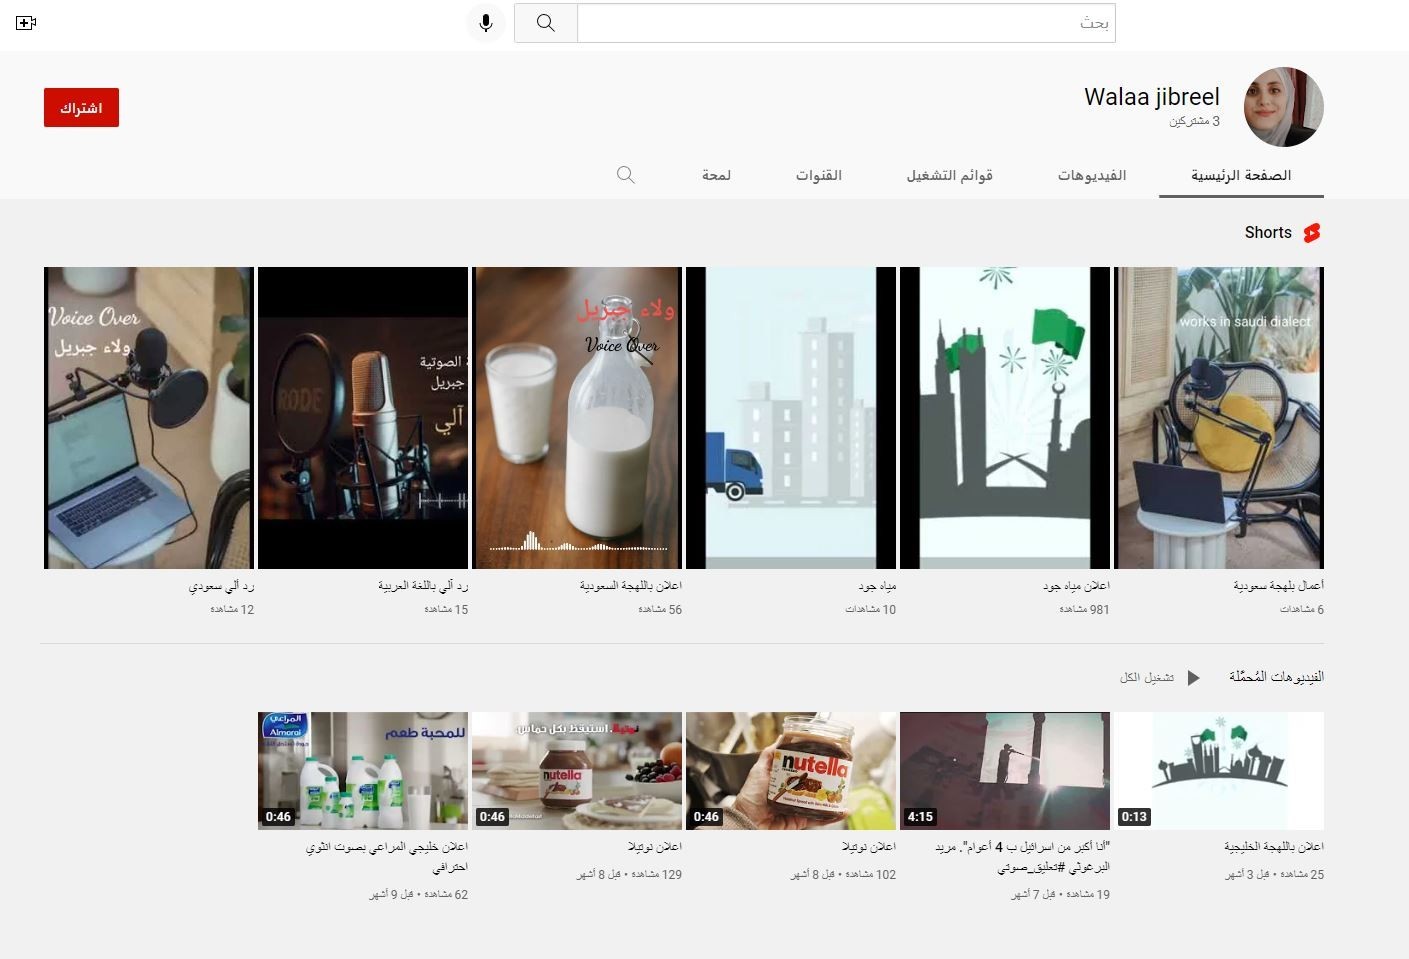Screen dimensions: 1409x959
Task: Click the اعلان مياه جود short title
Action: (x=1075, y=585)
